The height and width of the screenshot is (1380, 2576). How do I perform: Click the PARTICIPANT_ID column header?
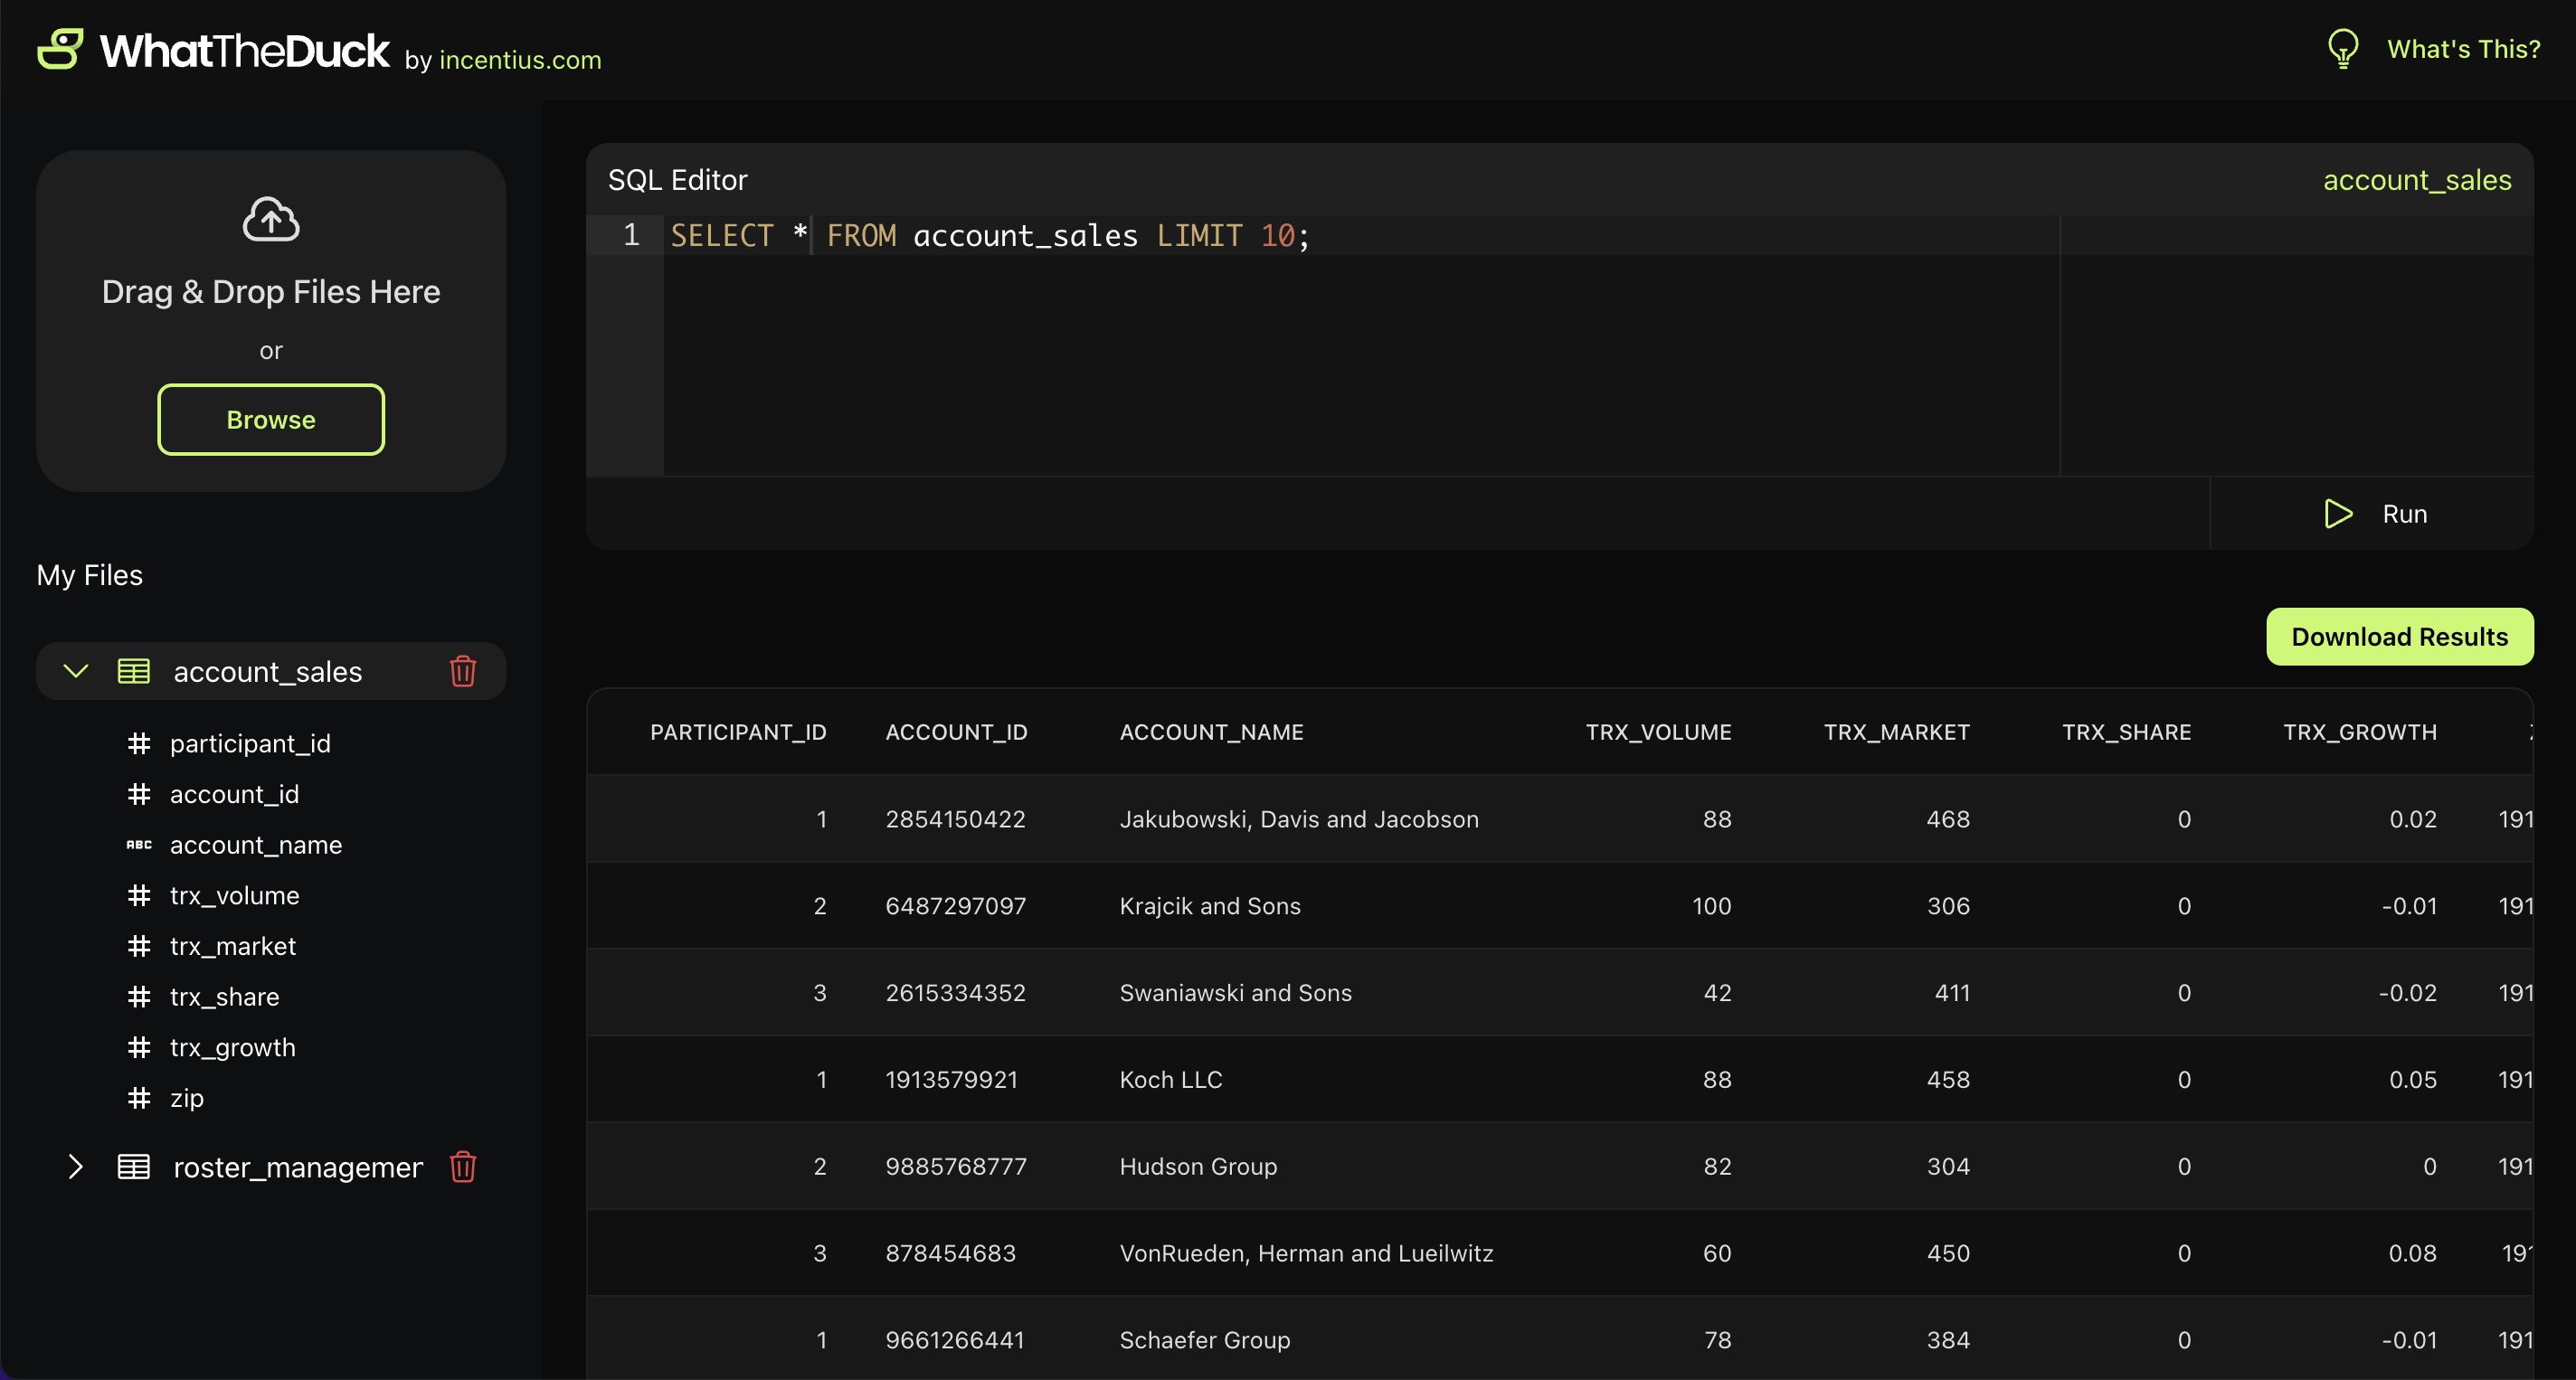(738, 732)
